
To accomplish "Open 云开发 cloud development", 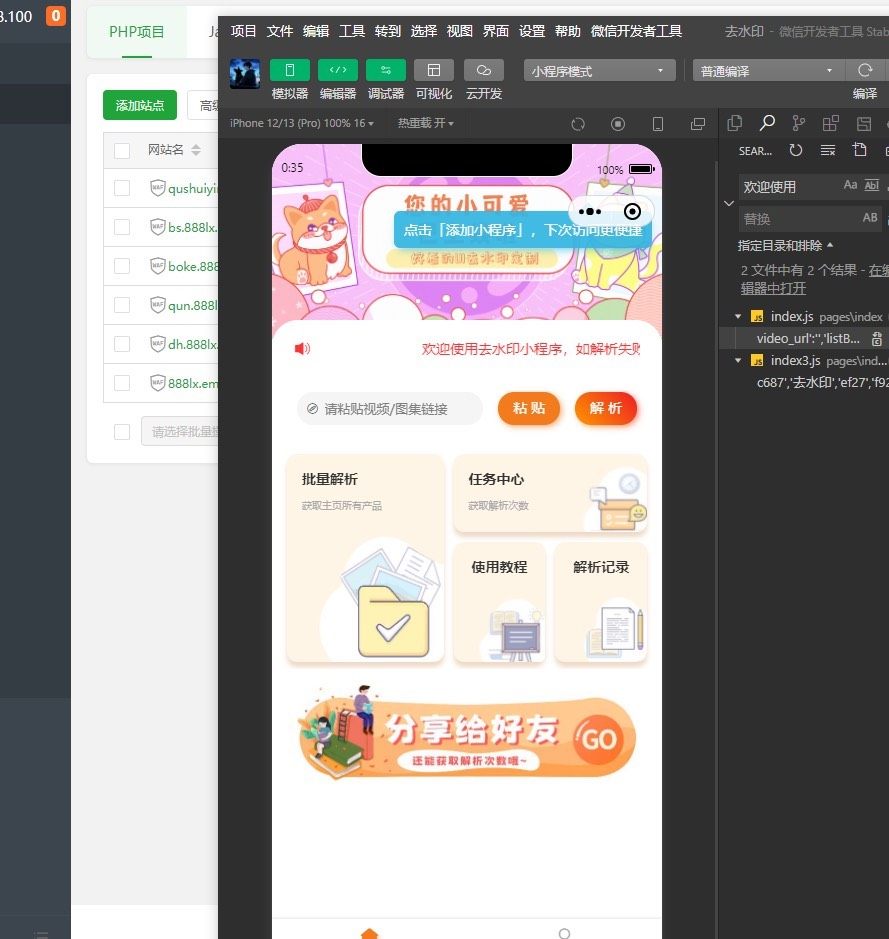I will coord(484,71).
